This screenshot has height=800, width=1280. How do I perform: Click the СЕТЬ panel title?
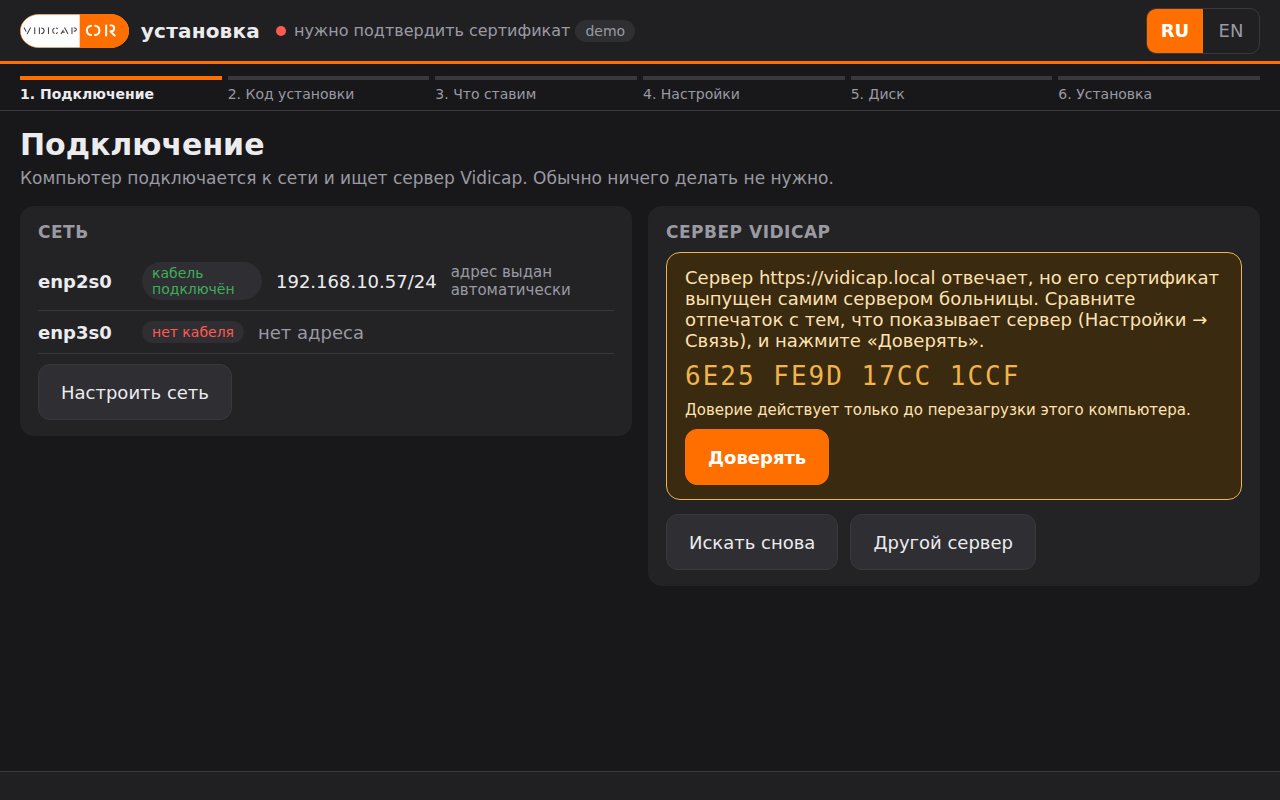(x=63, y=232)
